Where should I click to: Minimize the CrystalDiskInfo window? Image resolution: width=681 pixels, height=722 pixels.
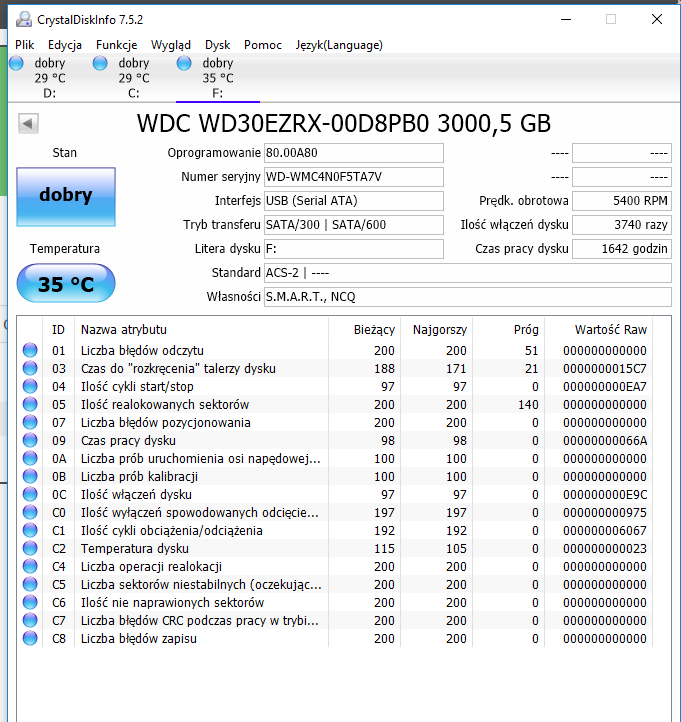[x=566, y=19]
